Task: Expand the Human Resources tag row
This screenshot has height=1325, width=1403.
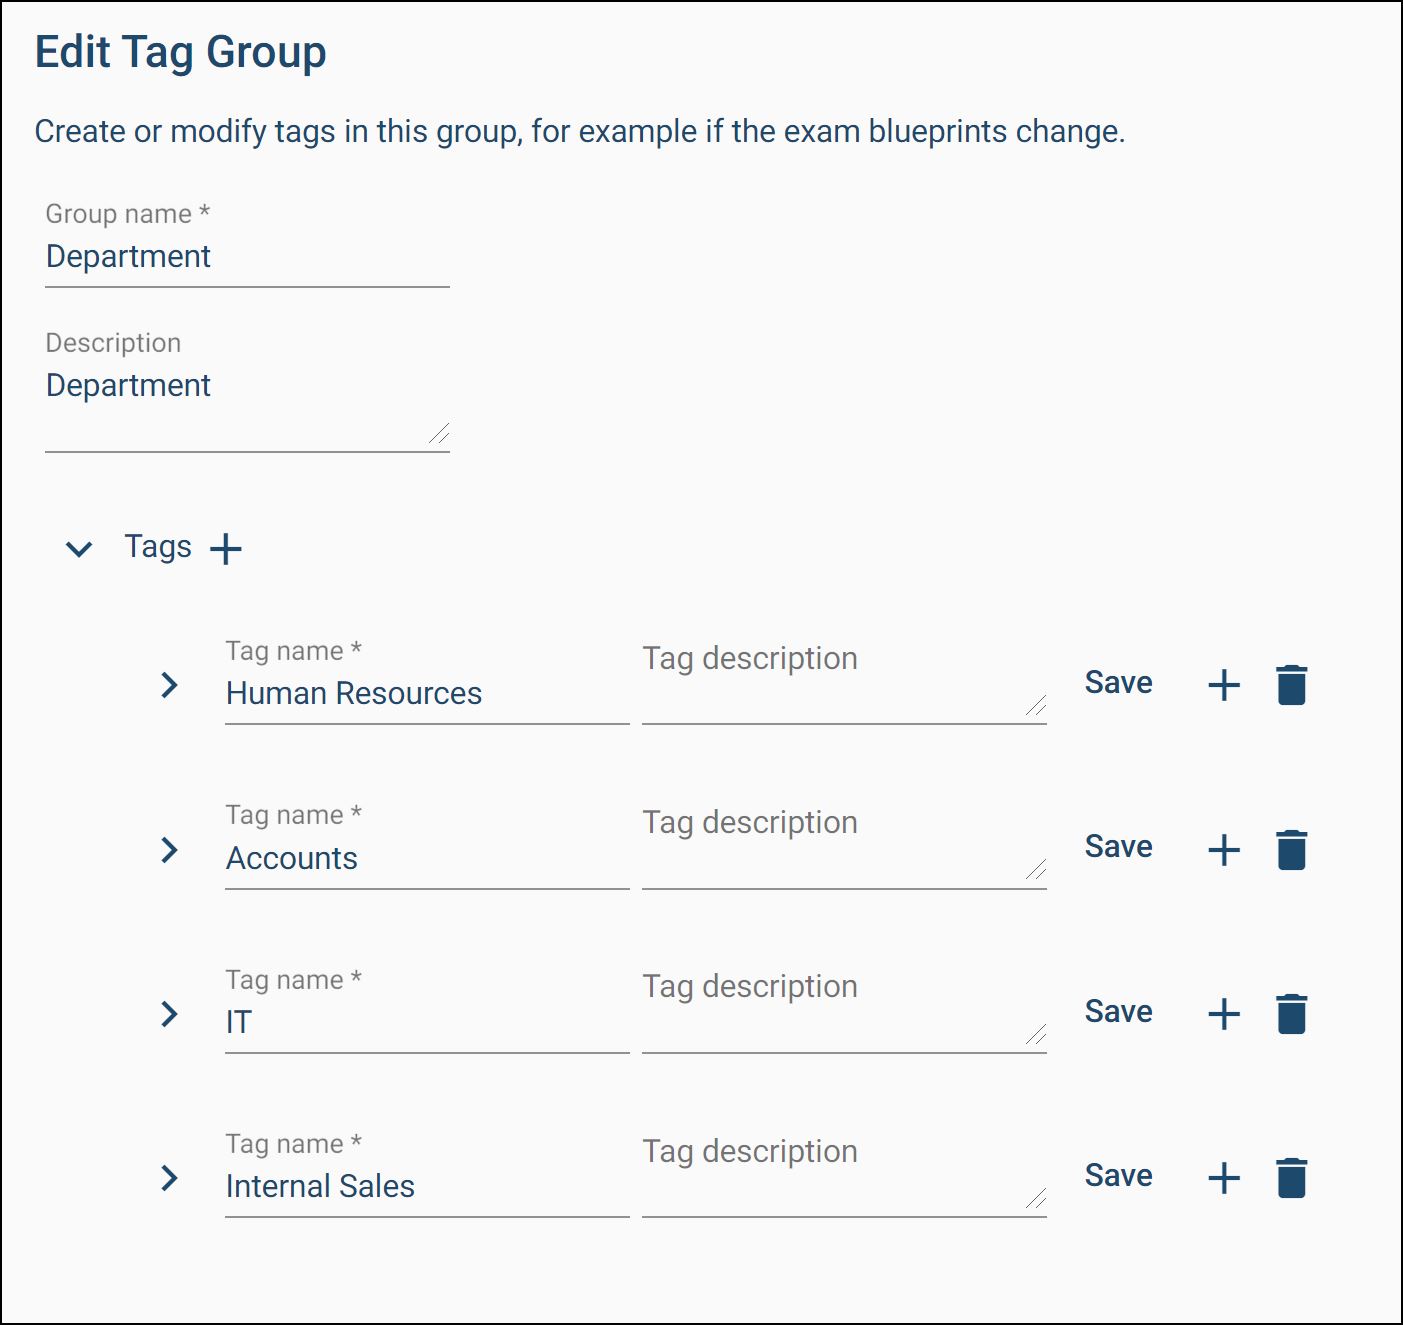Action: 170,685
